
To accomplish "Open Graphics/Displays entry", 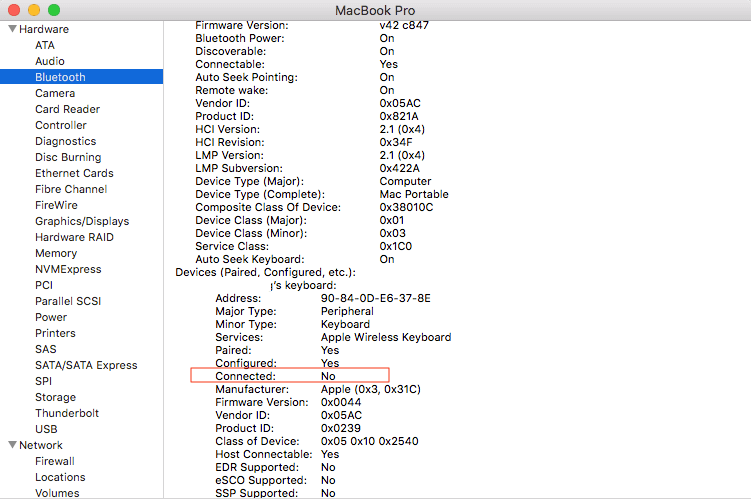I will (x=82, y=221).
